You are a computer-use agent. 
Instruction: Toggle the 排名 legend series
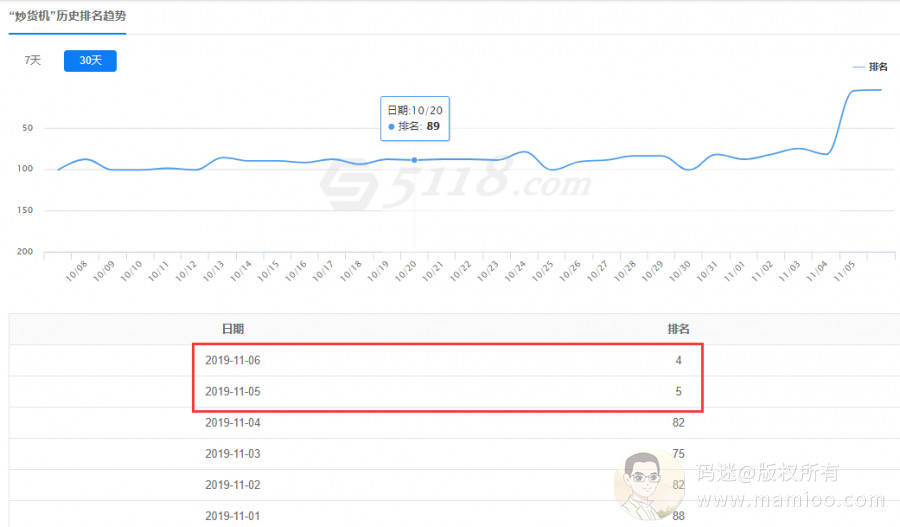[x=870, y=67]
